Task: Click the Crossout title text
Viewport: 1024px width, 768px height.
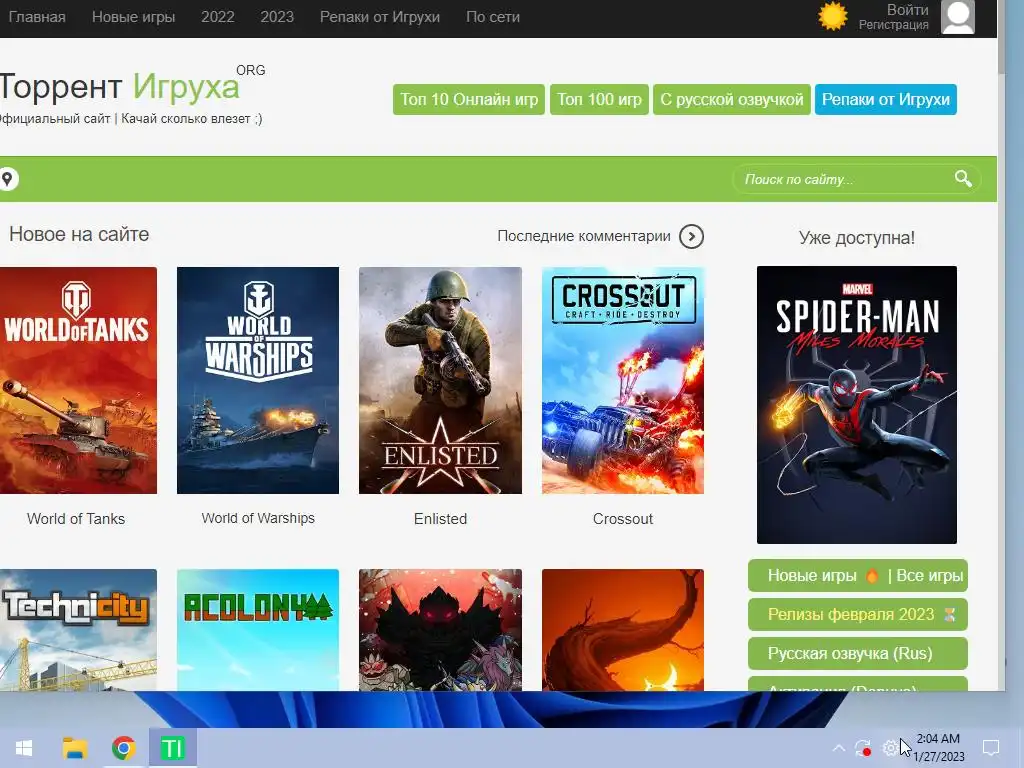Action: [623, 519]
